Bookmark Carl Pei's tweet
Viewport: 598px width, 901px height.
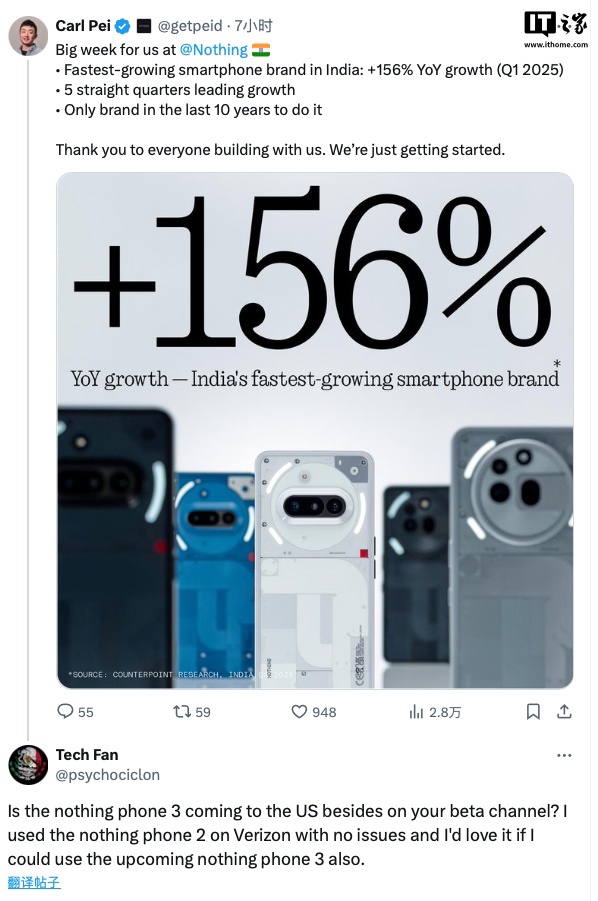click(x=533, y=712)
